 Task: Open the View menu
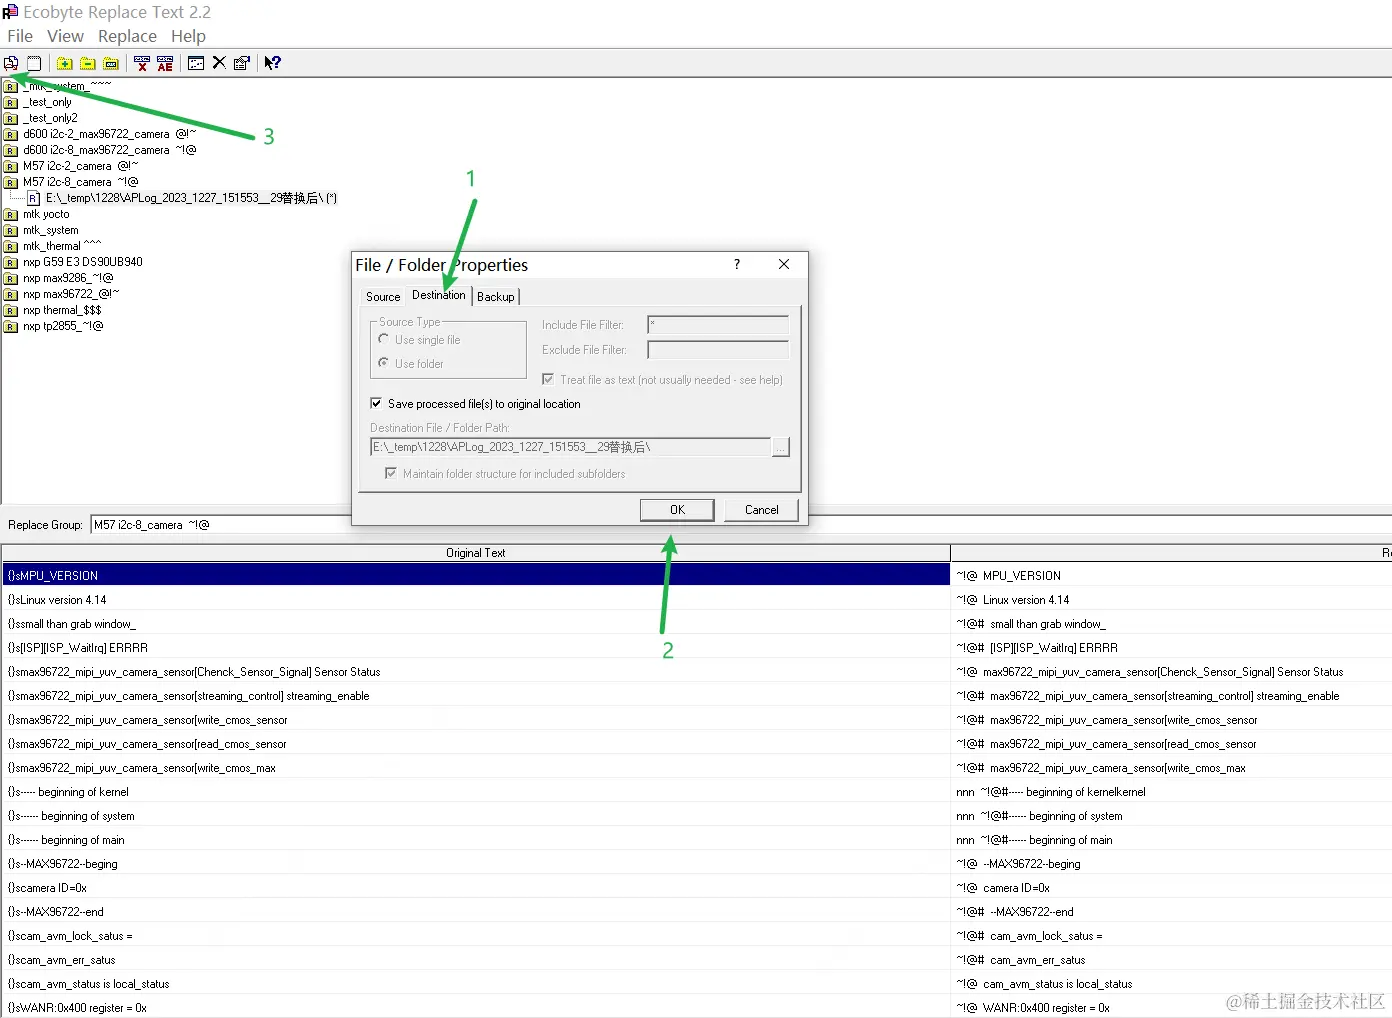coord(65,36)
